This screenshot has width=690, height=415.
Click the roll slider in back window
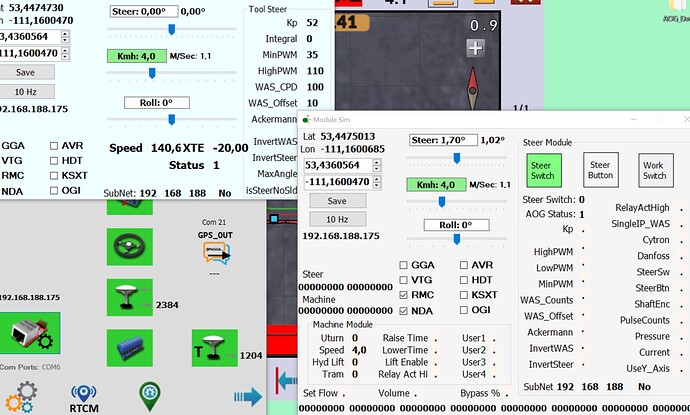tap(172, 119)
